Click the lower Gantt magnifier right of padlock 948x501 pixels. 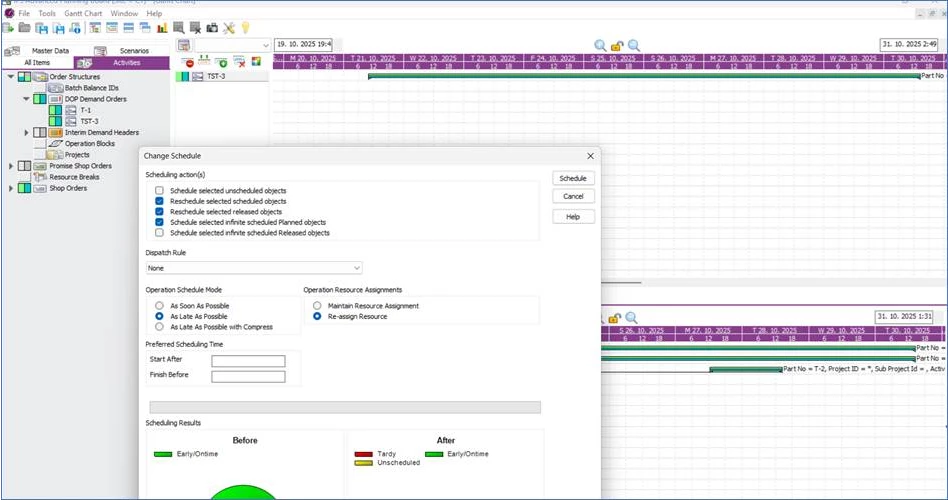[631, 317]
